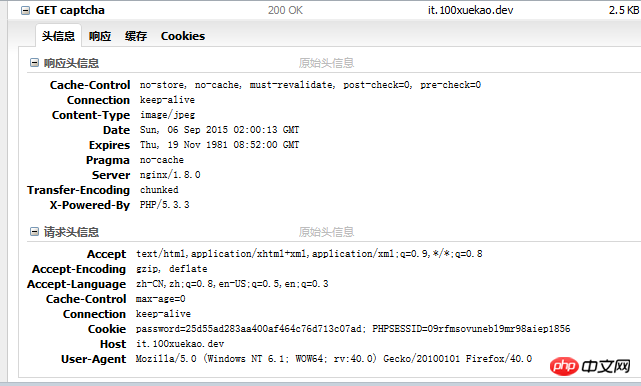Click the 200 OK status text
This screenshot has width=641, height=386.
pyautogui.click(x=285, y=10)
